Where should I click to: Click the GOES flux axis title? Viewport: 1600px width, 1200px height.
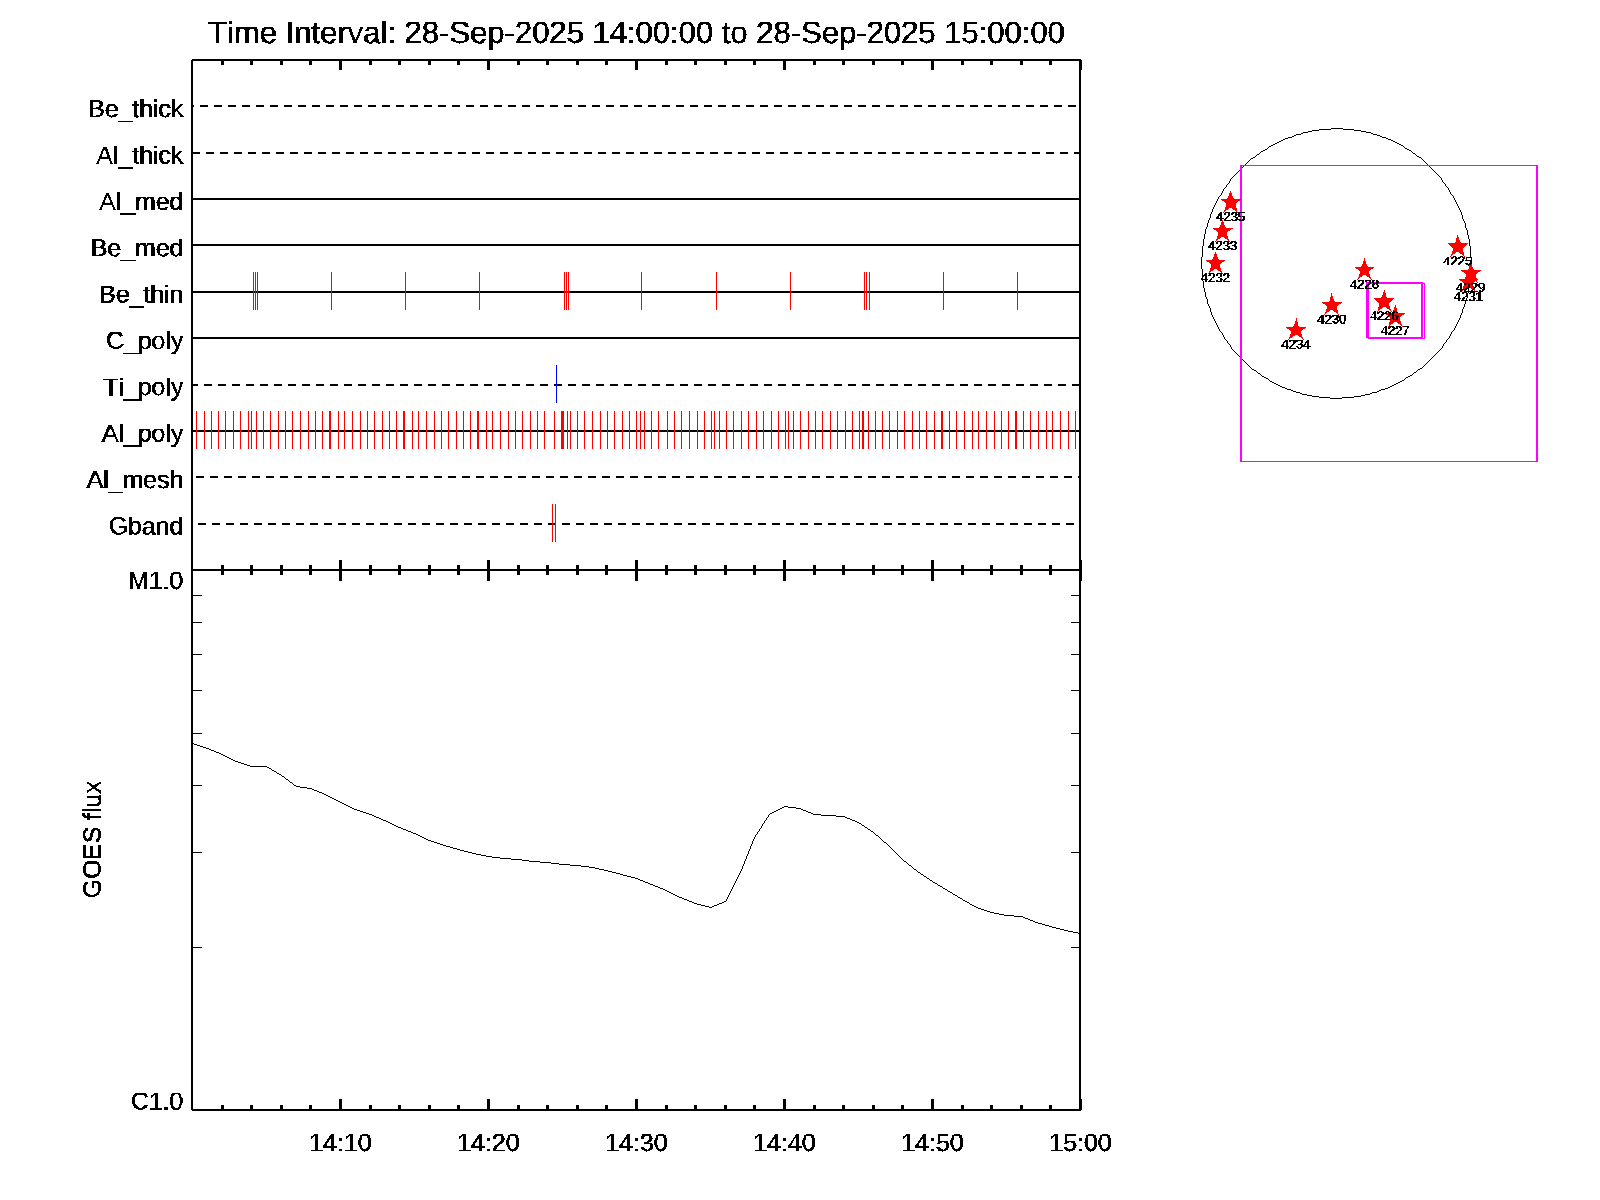(92, 839)
